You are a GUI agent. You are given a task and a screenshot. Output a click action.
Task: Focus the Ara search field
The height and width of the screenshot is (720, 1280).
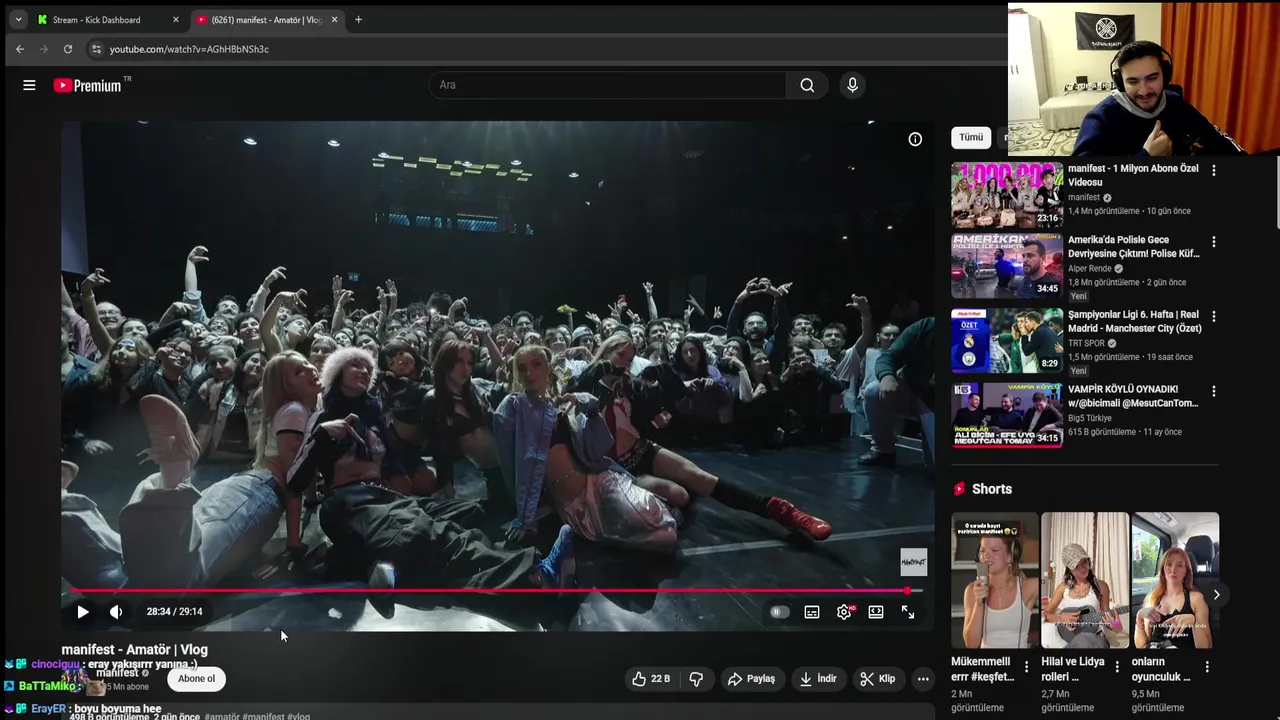607,85
